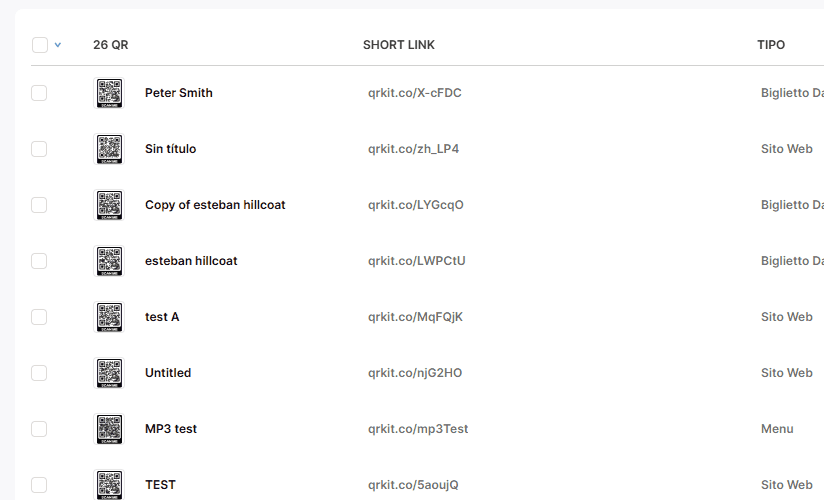Click the test A QR code icon
The width and height of the screenshot is (824, 500).
click(x=109, y=317)
